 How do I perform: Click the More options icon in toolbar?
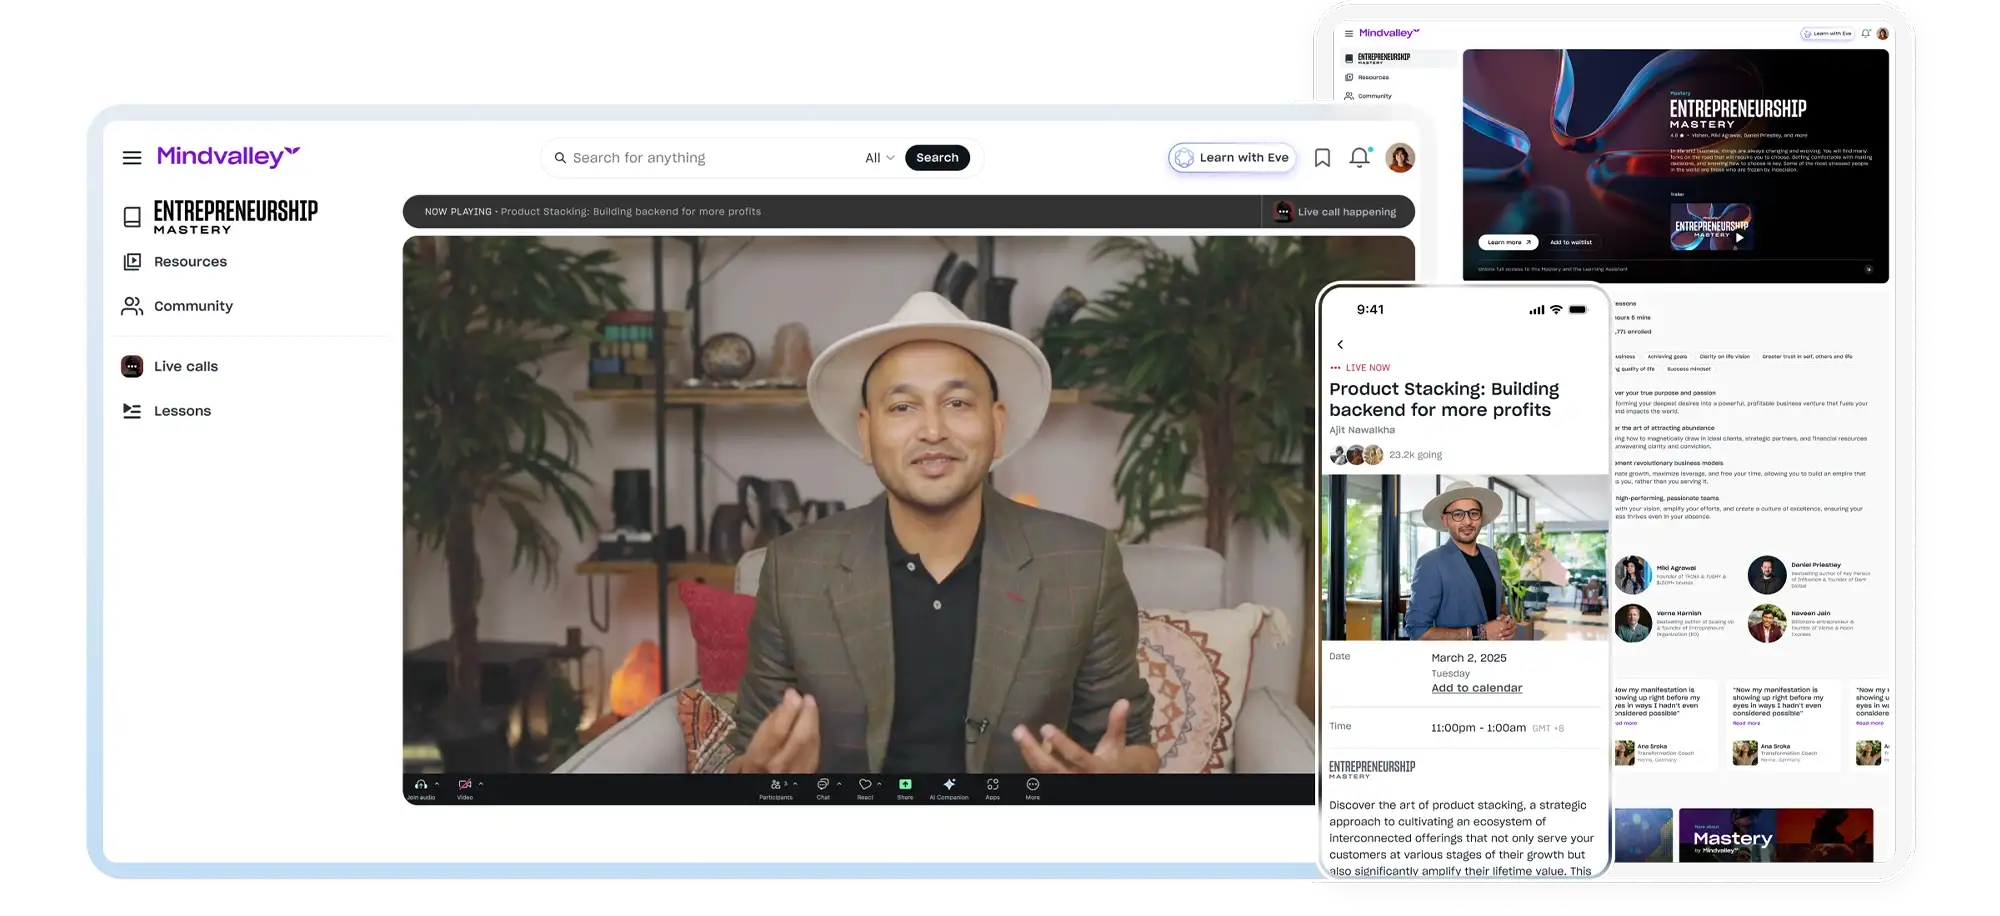point(1032,786)
